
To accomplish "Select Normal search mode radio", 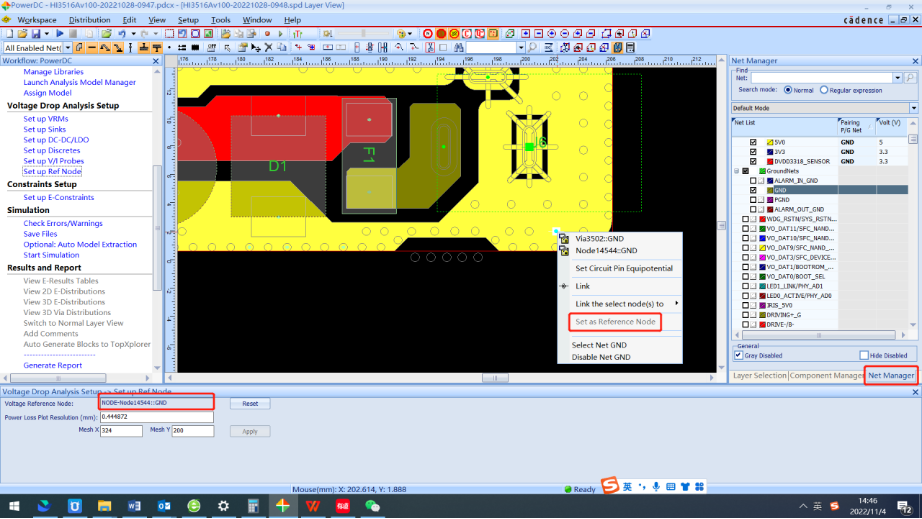I will click(788, 90).
